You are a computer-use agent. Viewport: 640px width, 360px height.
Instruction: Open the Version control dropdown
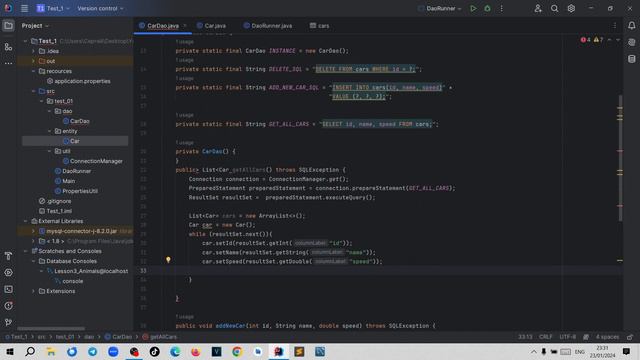(100, 8)
